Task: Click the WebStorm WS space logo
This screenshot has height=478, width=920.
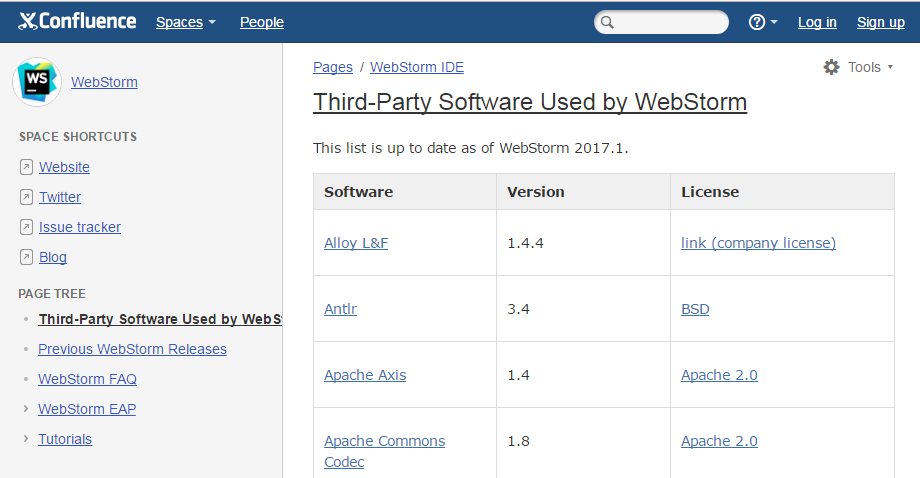Action: pyautogui.click(x=37, y=82)
